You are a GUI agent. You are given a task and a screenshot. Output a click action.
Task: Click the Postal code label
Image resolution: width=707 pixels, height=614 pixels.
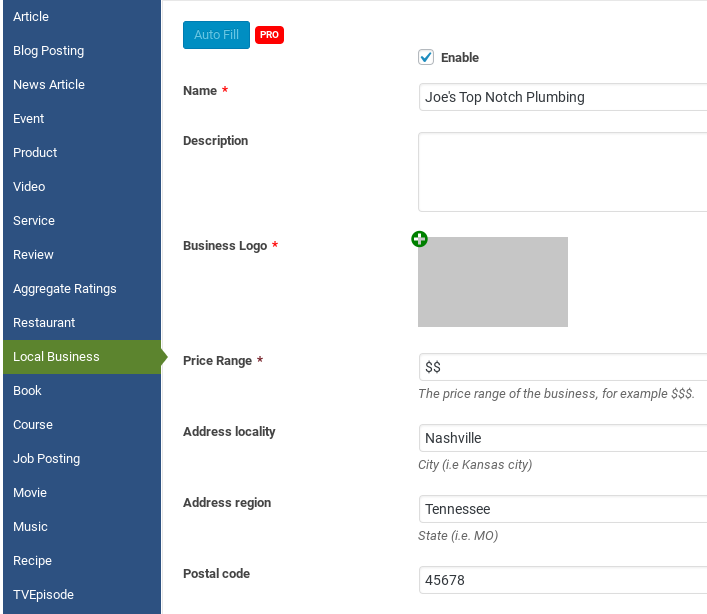coord(216,573)
